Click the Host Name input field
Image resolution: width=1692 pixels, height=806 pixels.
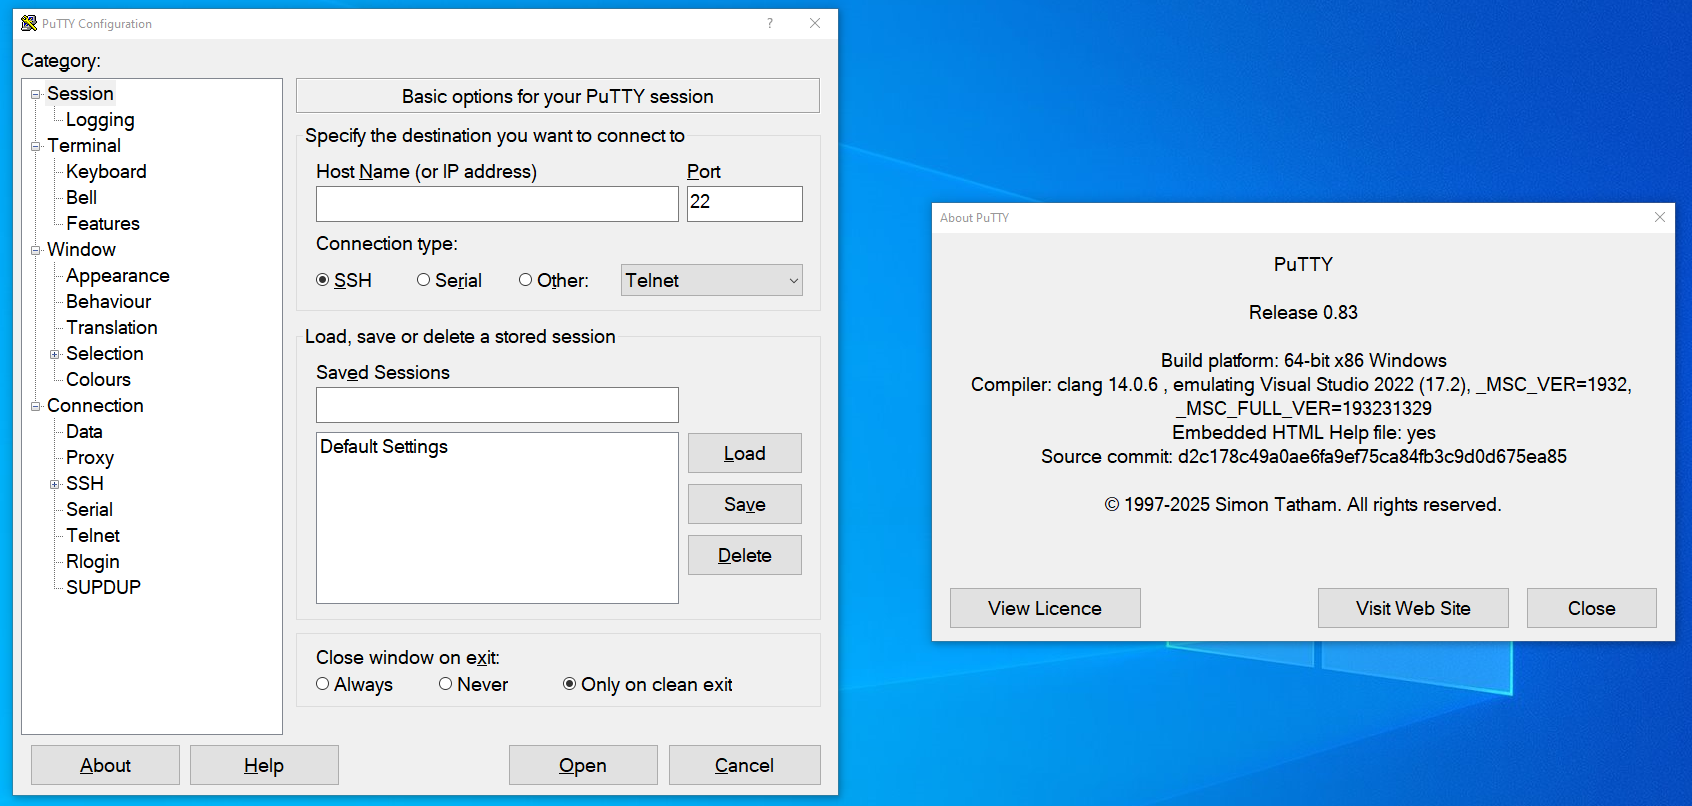[x=497, y=204]
